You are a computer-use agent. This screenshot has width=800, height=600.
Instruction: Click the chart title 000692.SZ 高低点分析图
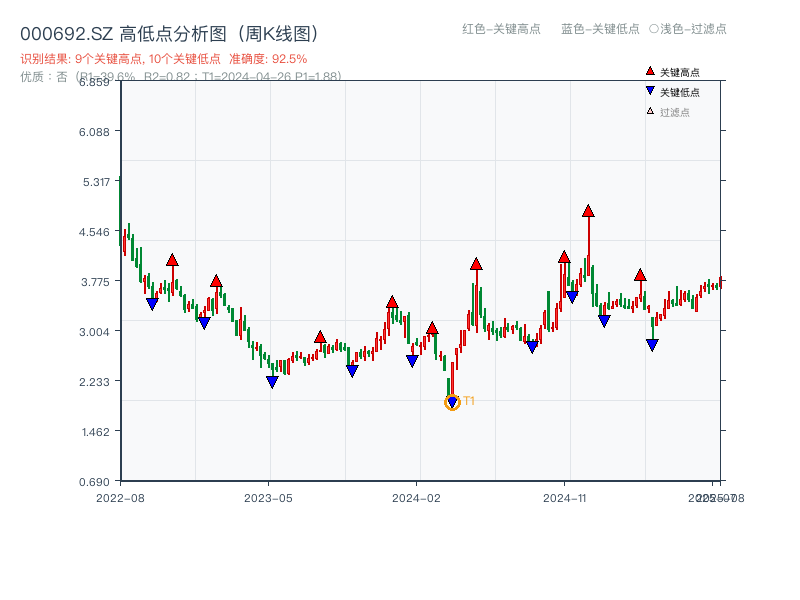171,34
